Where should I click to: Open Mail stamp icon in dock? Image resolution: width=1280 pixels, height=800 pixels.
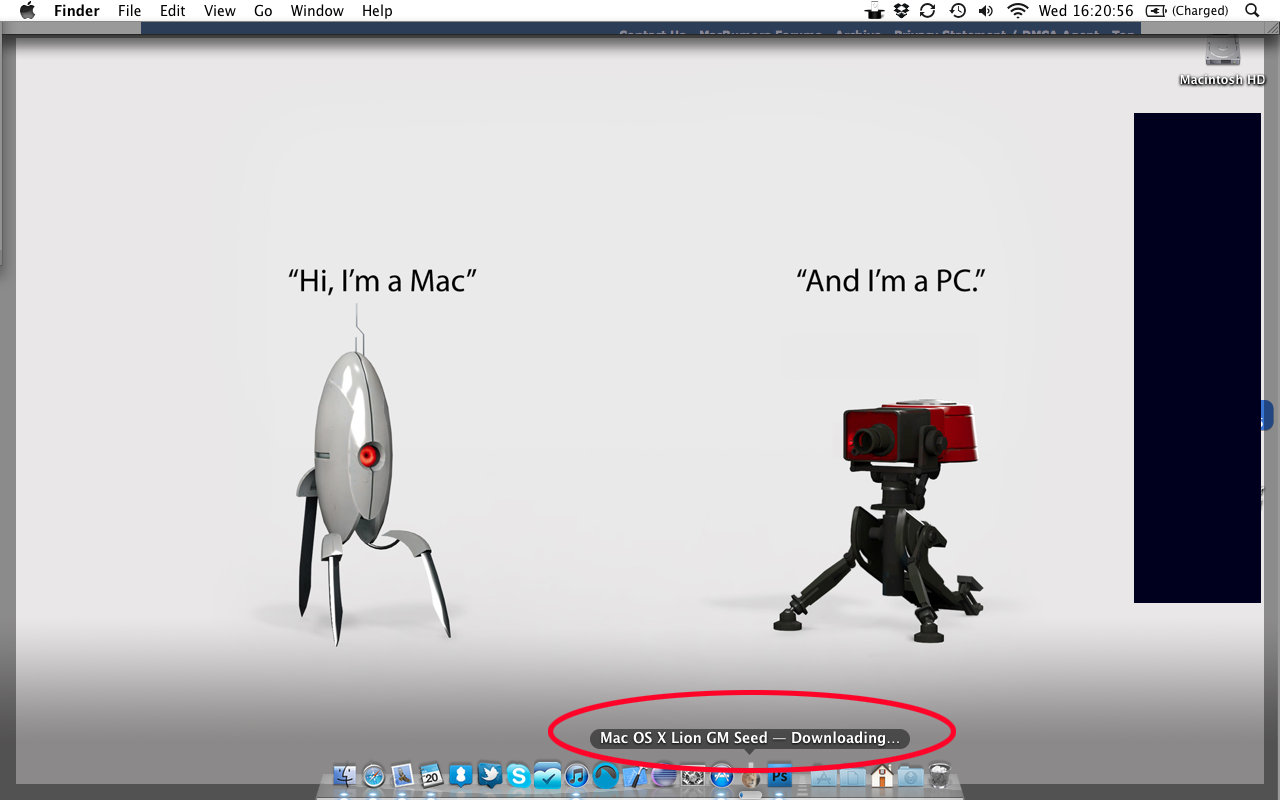[402, 775]
